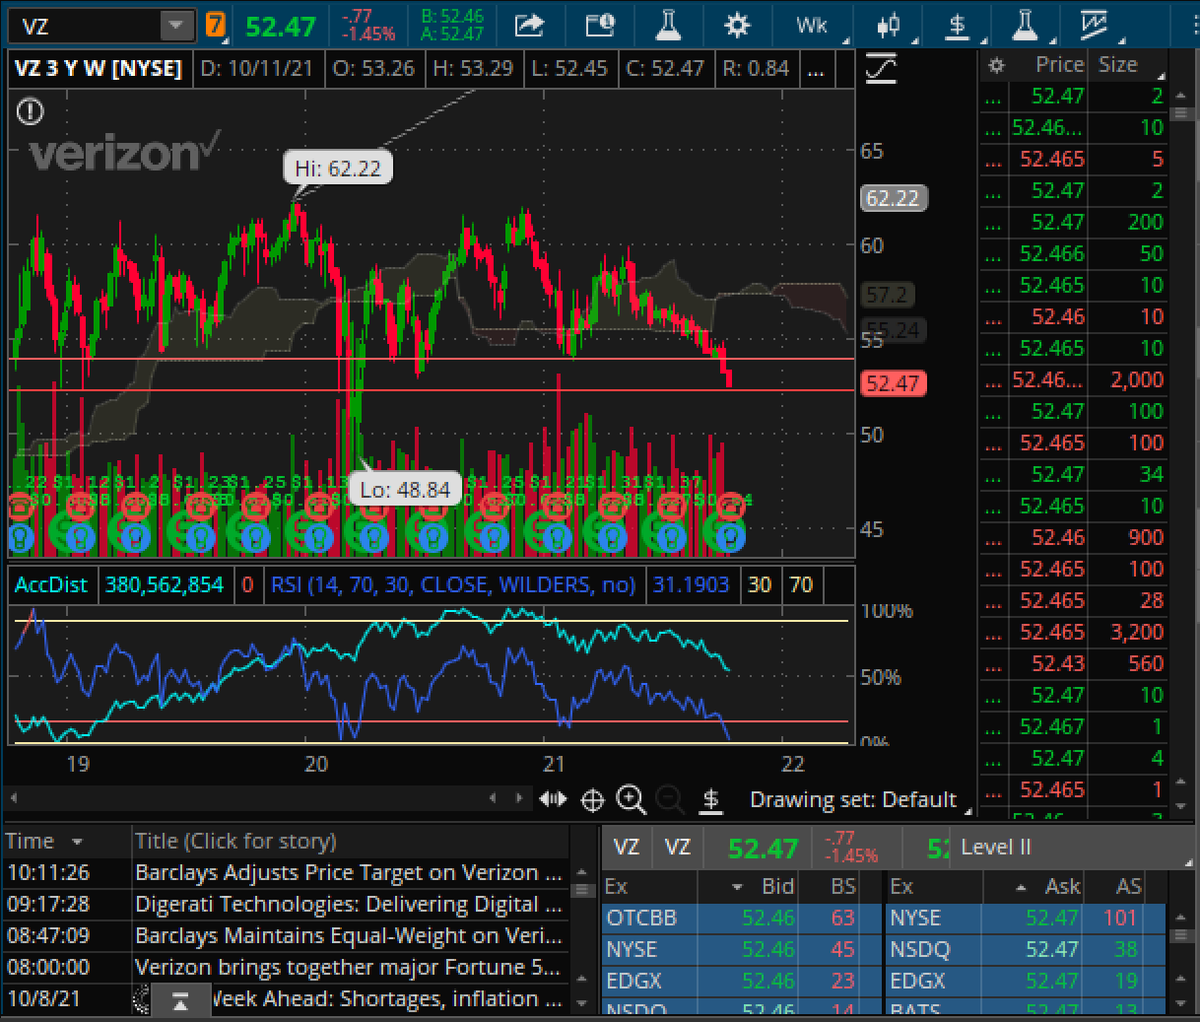Click the RSI value 31.1903

(x=691, y=585)
